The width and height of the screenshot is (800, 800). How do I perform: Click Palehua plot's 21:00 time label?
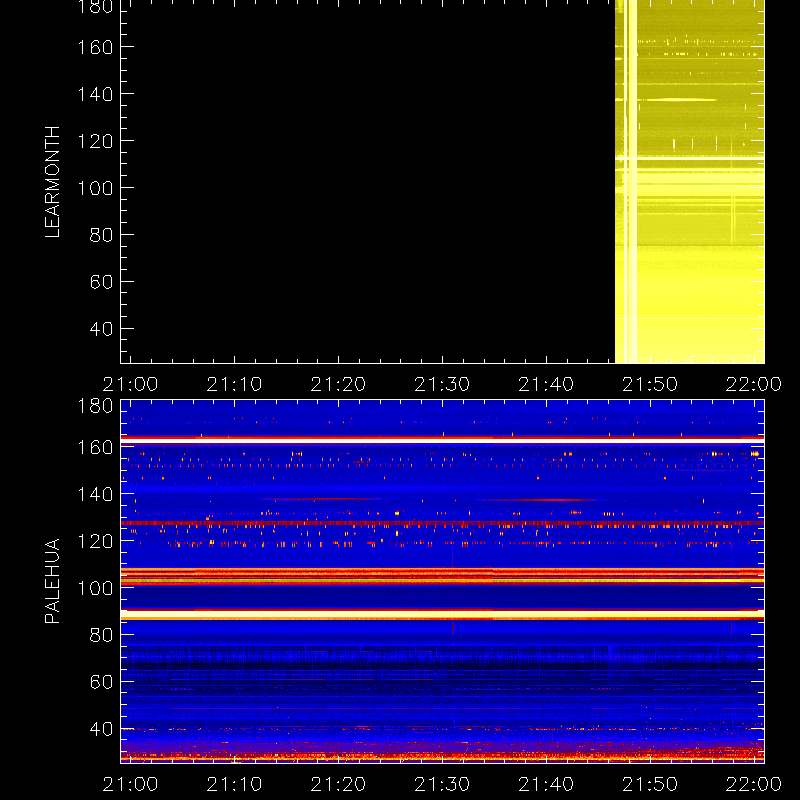tap(131, 784)
